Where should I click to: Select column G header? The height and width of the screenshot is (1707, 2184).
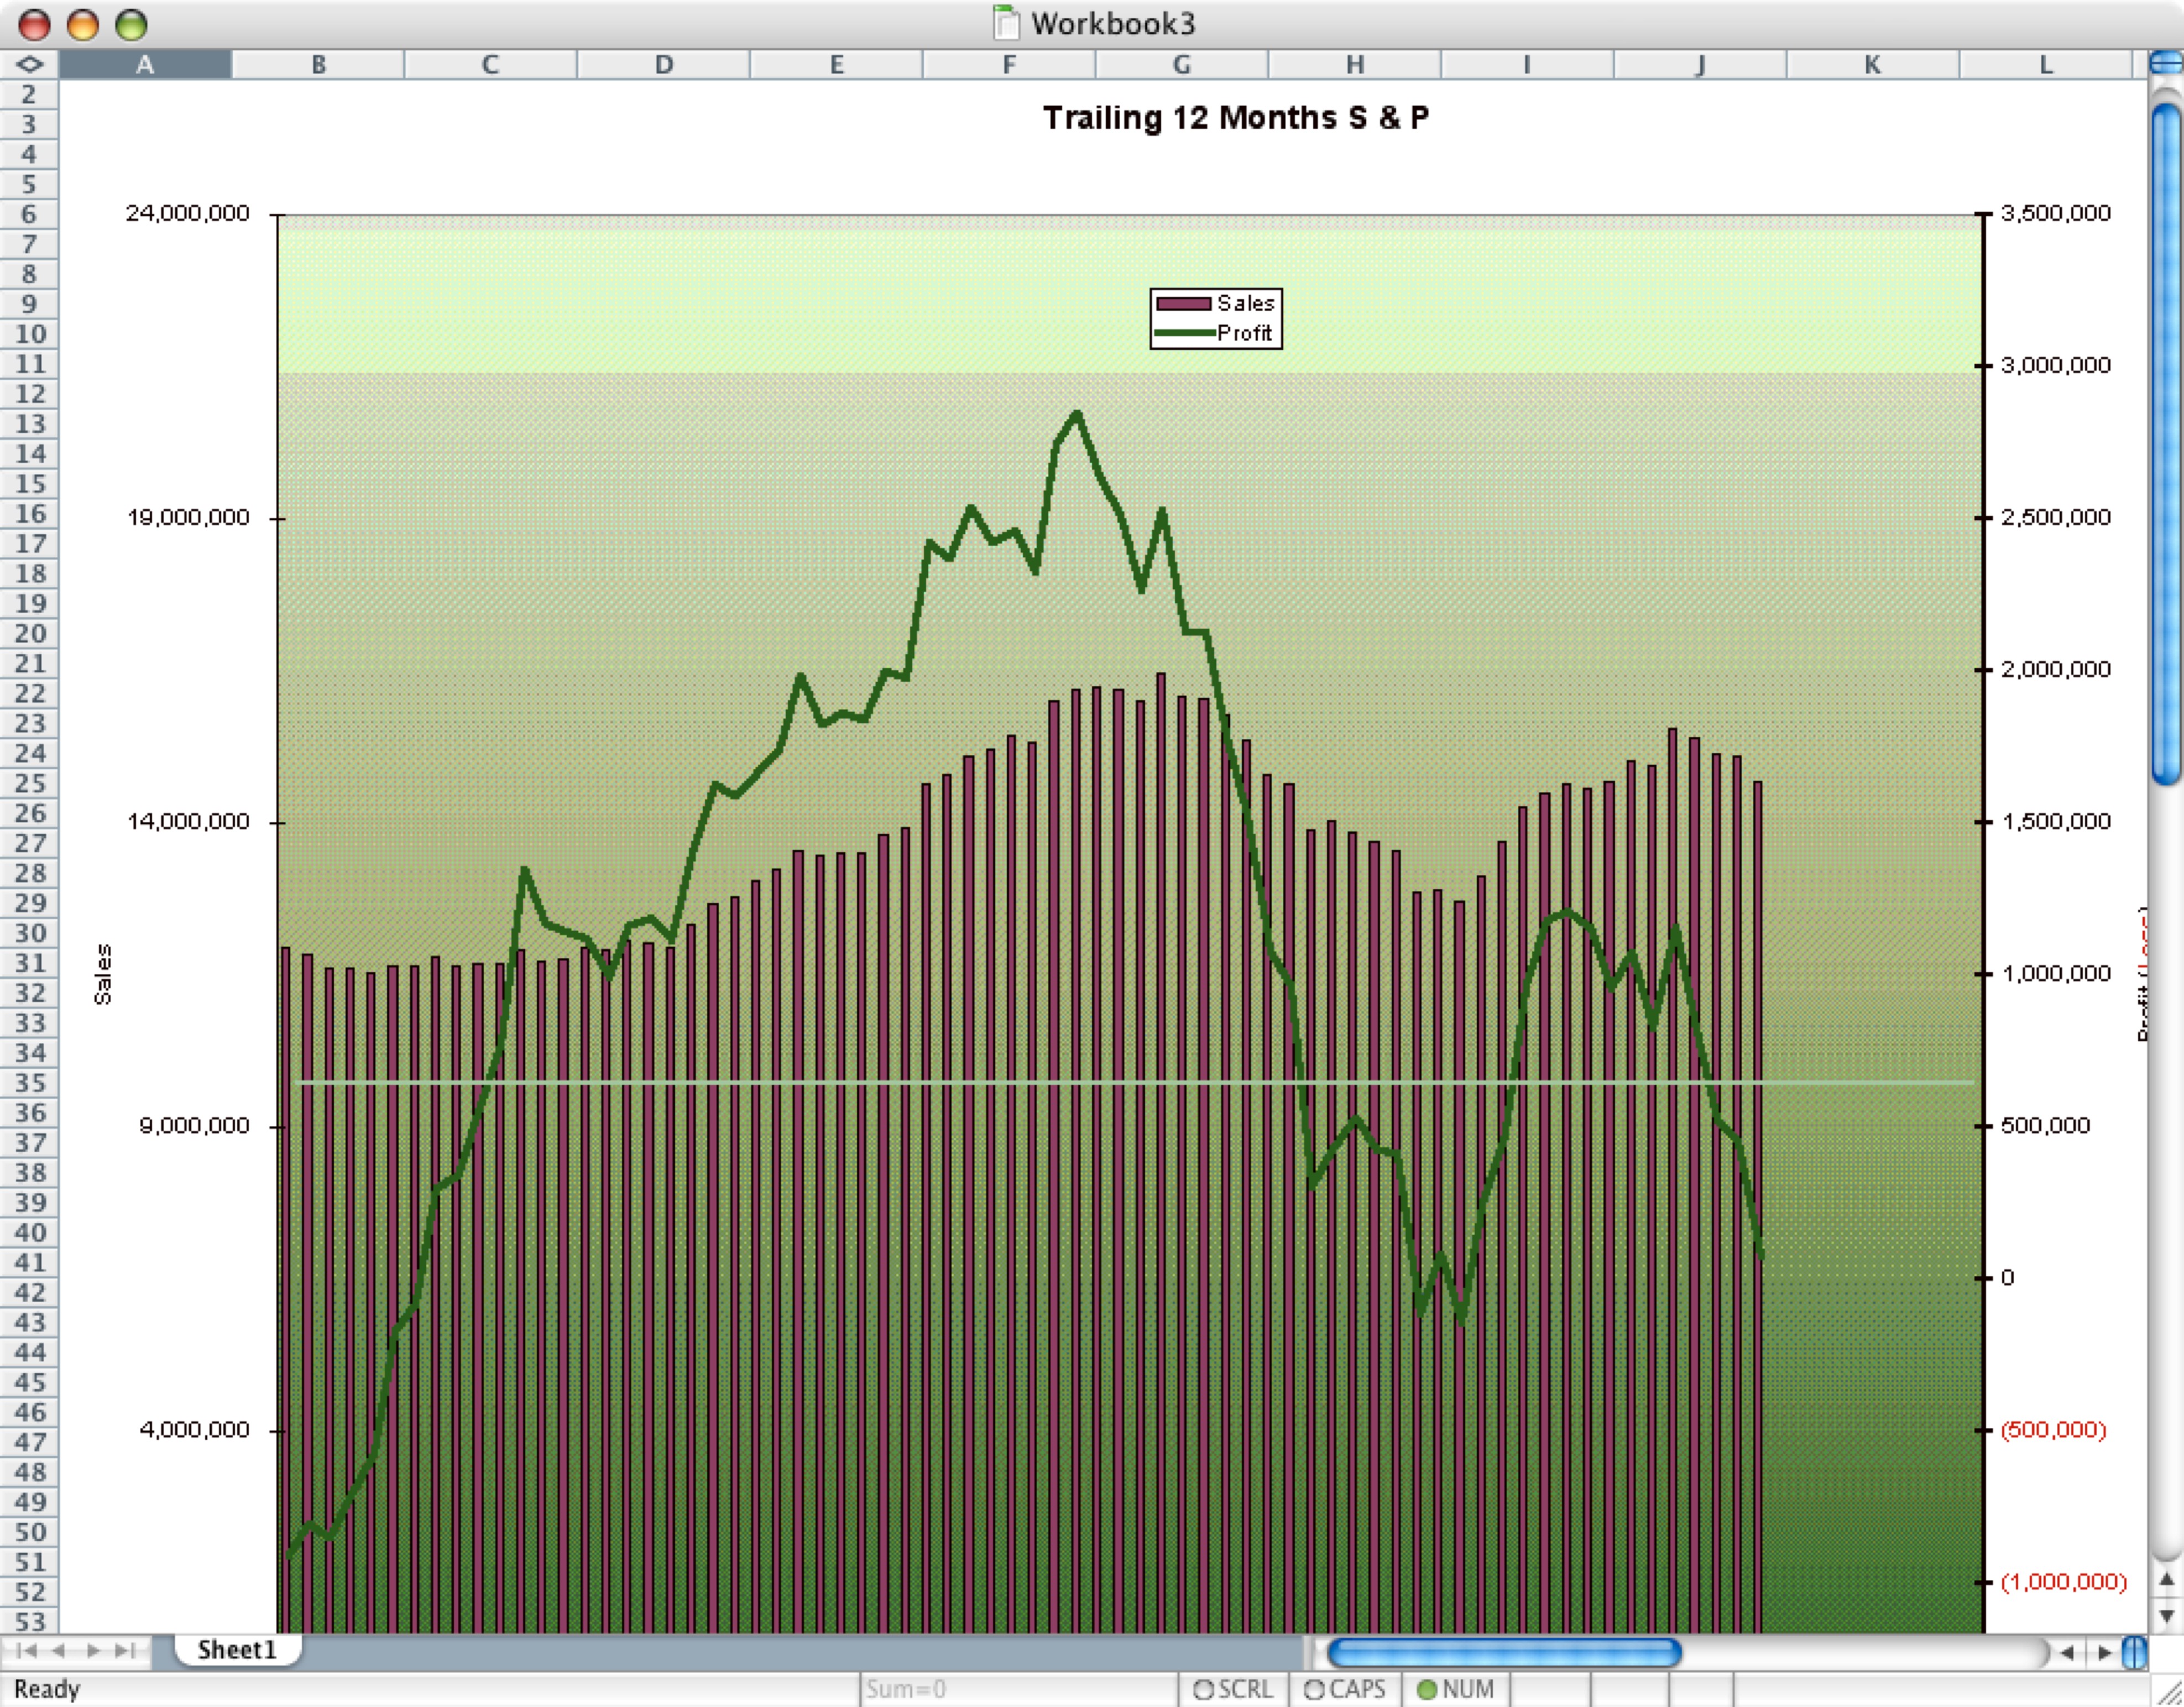[x=1182, y=64]
